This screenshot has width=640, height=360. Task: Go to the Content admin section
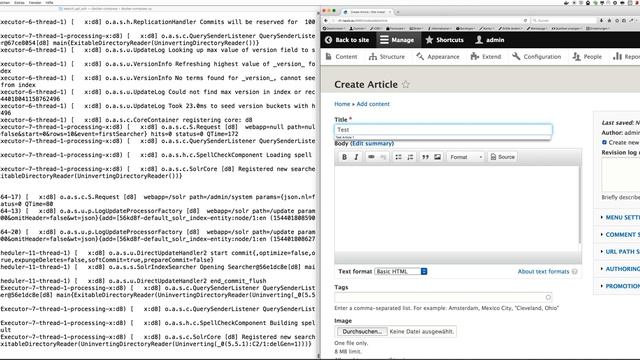pyautogui.click(x=341, y=57)
